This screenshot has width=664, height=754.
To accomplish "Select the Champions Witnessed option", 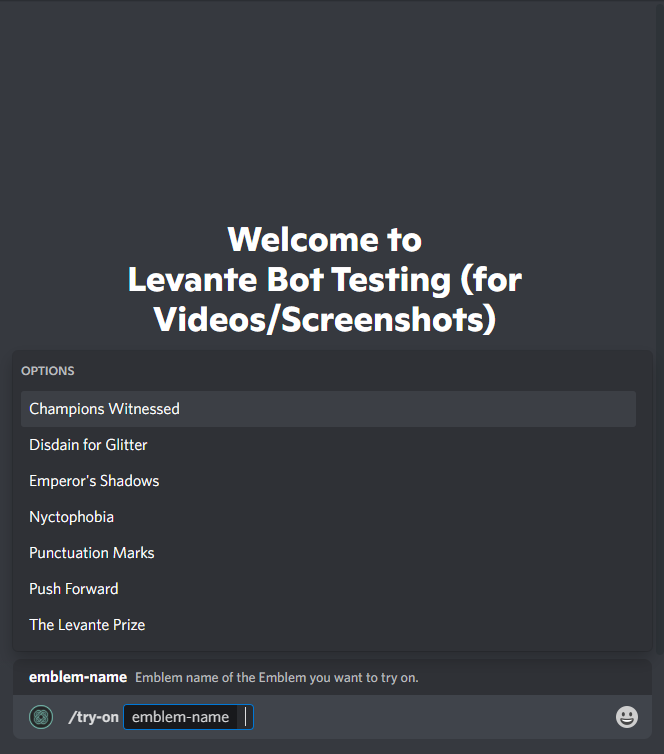I will pyautogui.click(x=328, y=409).
